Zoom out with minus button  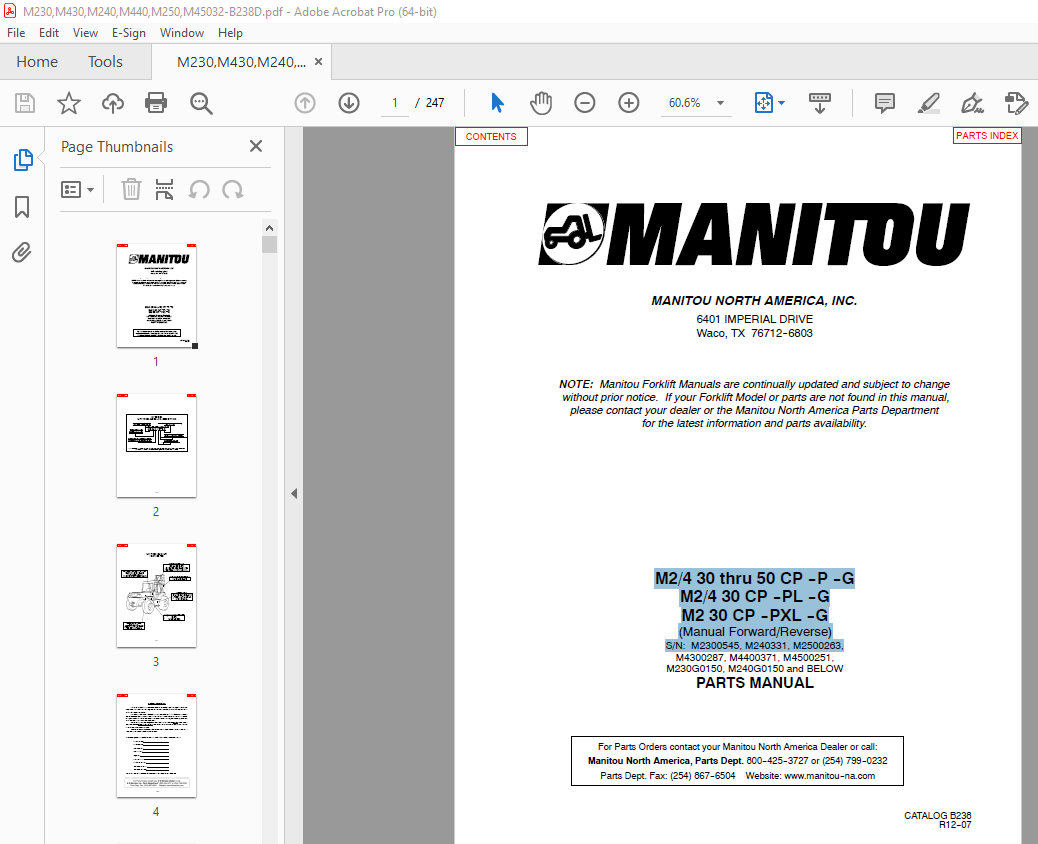[x=585, y=103]
